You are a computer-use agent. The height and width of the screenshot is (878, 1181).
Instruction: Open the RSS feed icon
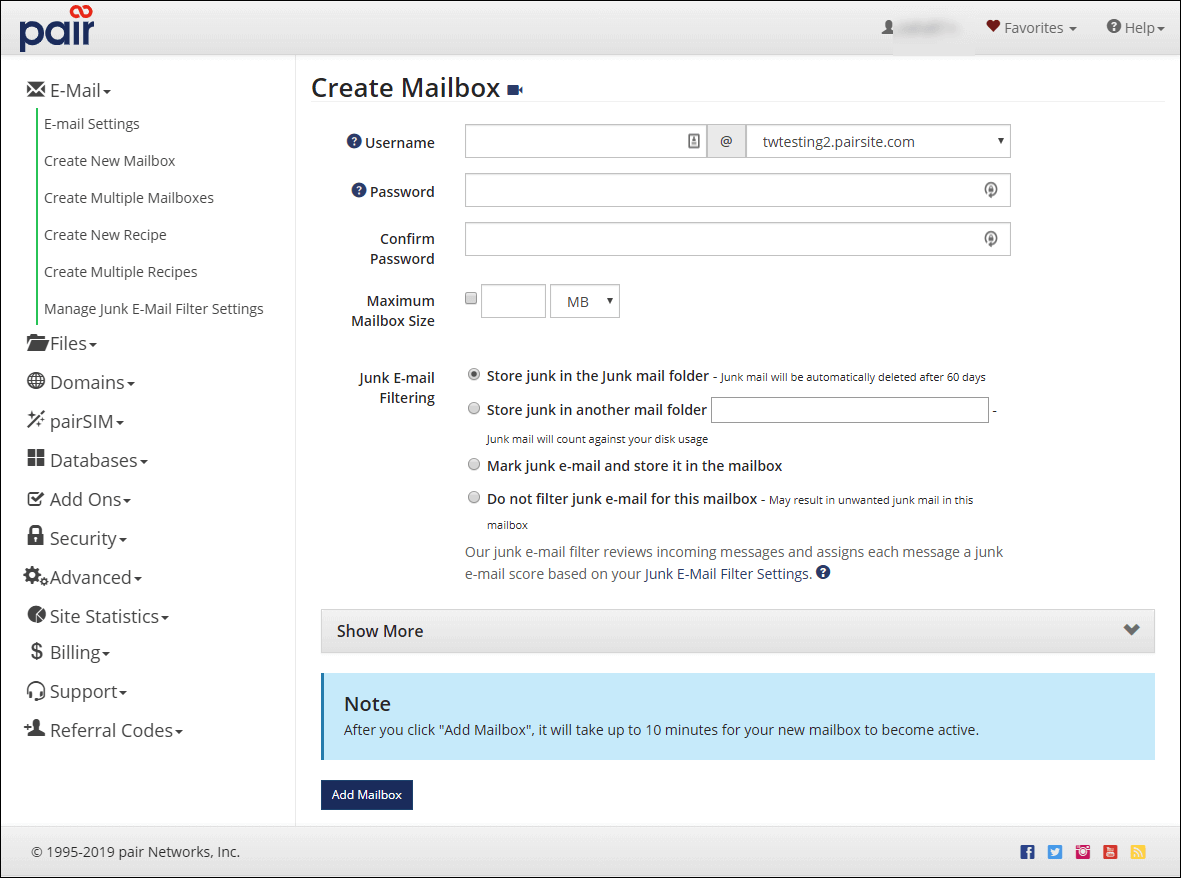tap(1138, 852)
